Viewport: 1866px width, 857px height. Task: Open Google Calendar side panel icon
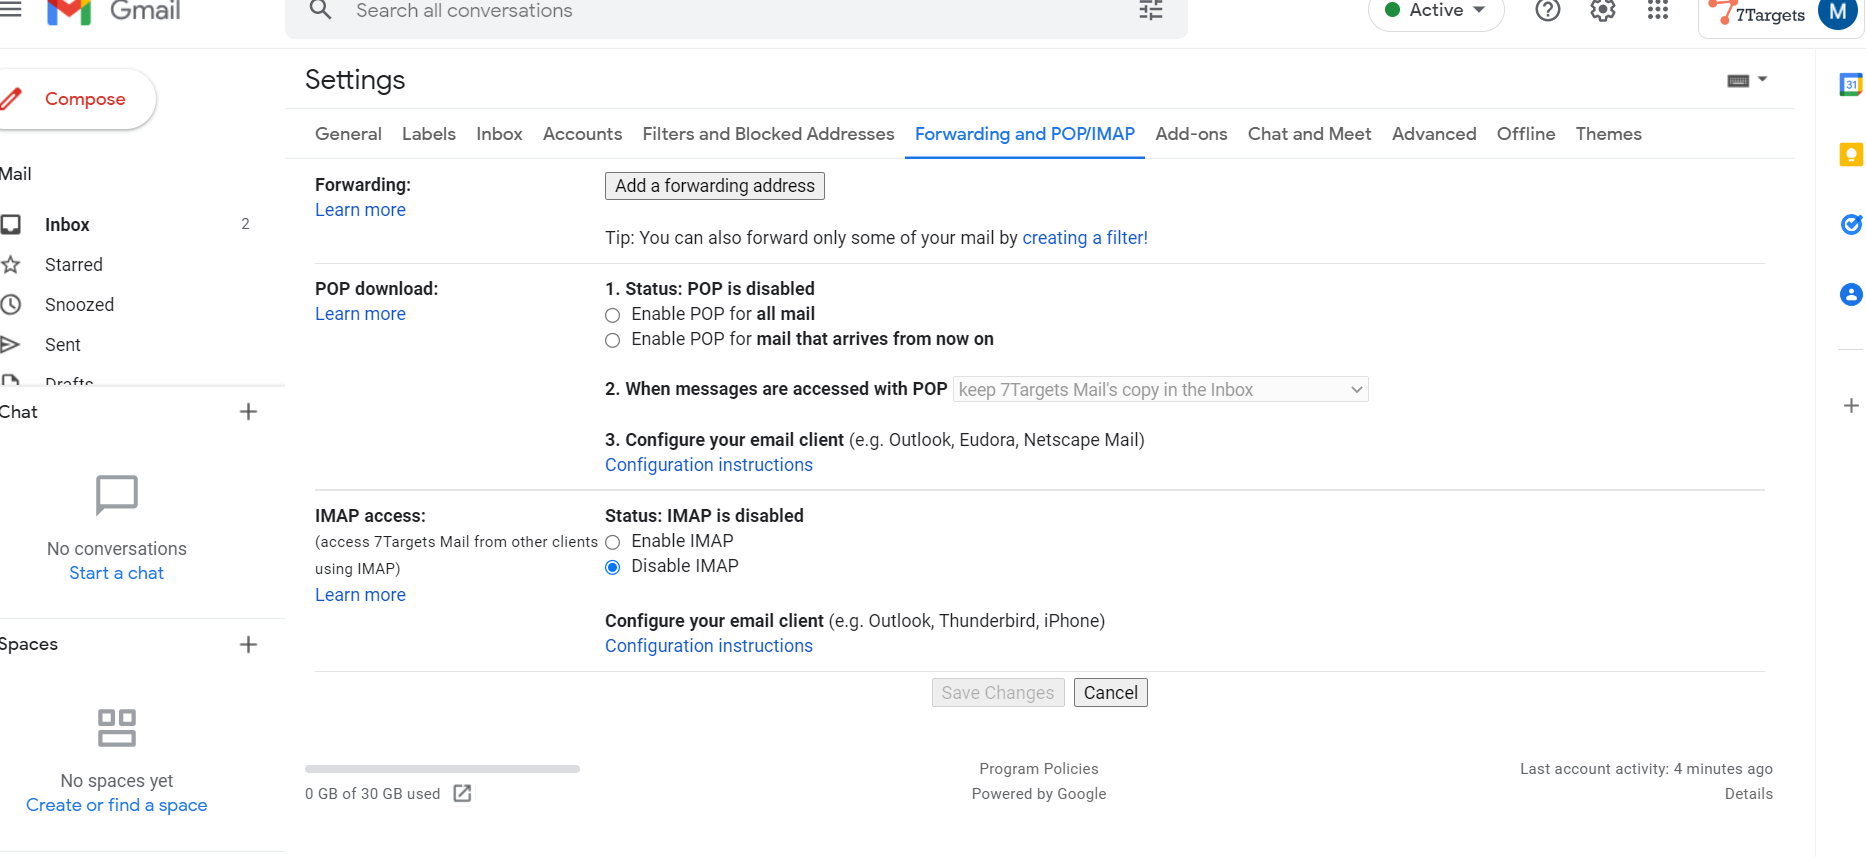[x=1851, y=85]
